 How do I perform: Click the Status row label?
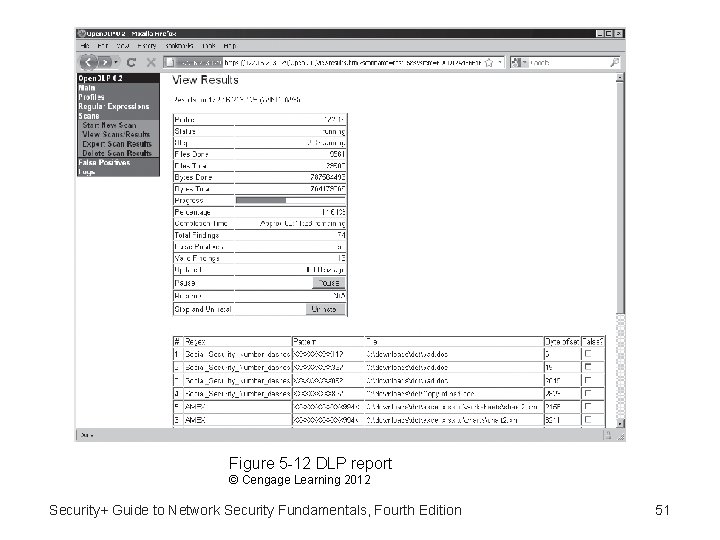point(185,131)
